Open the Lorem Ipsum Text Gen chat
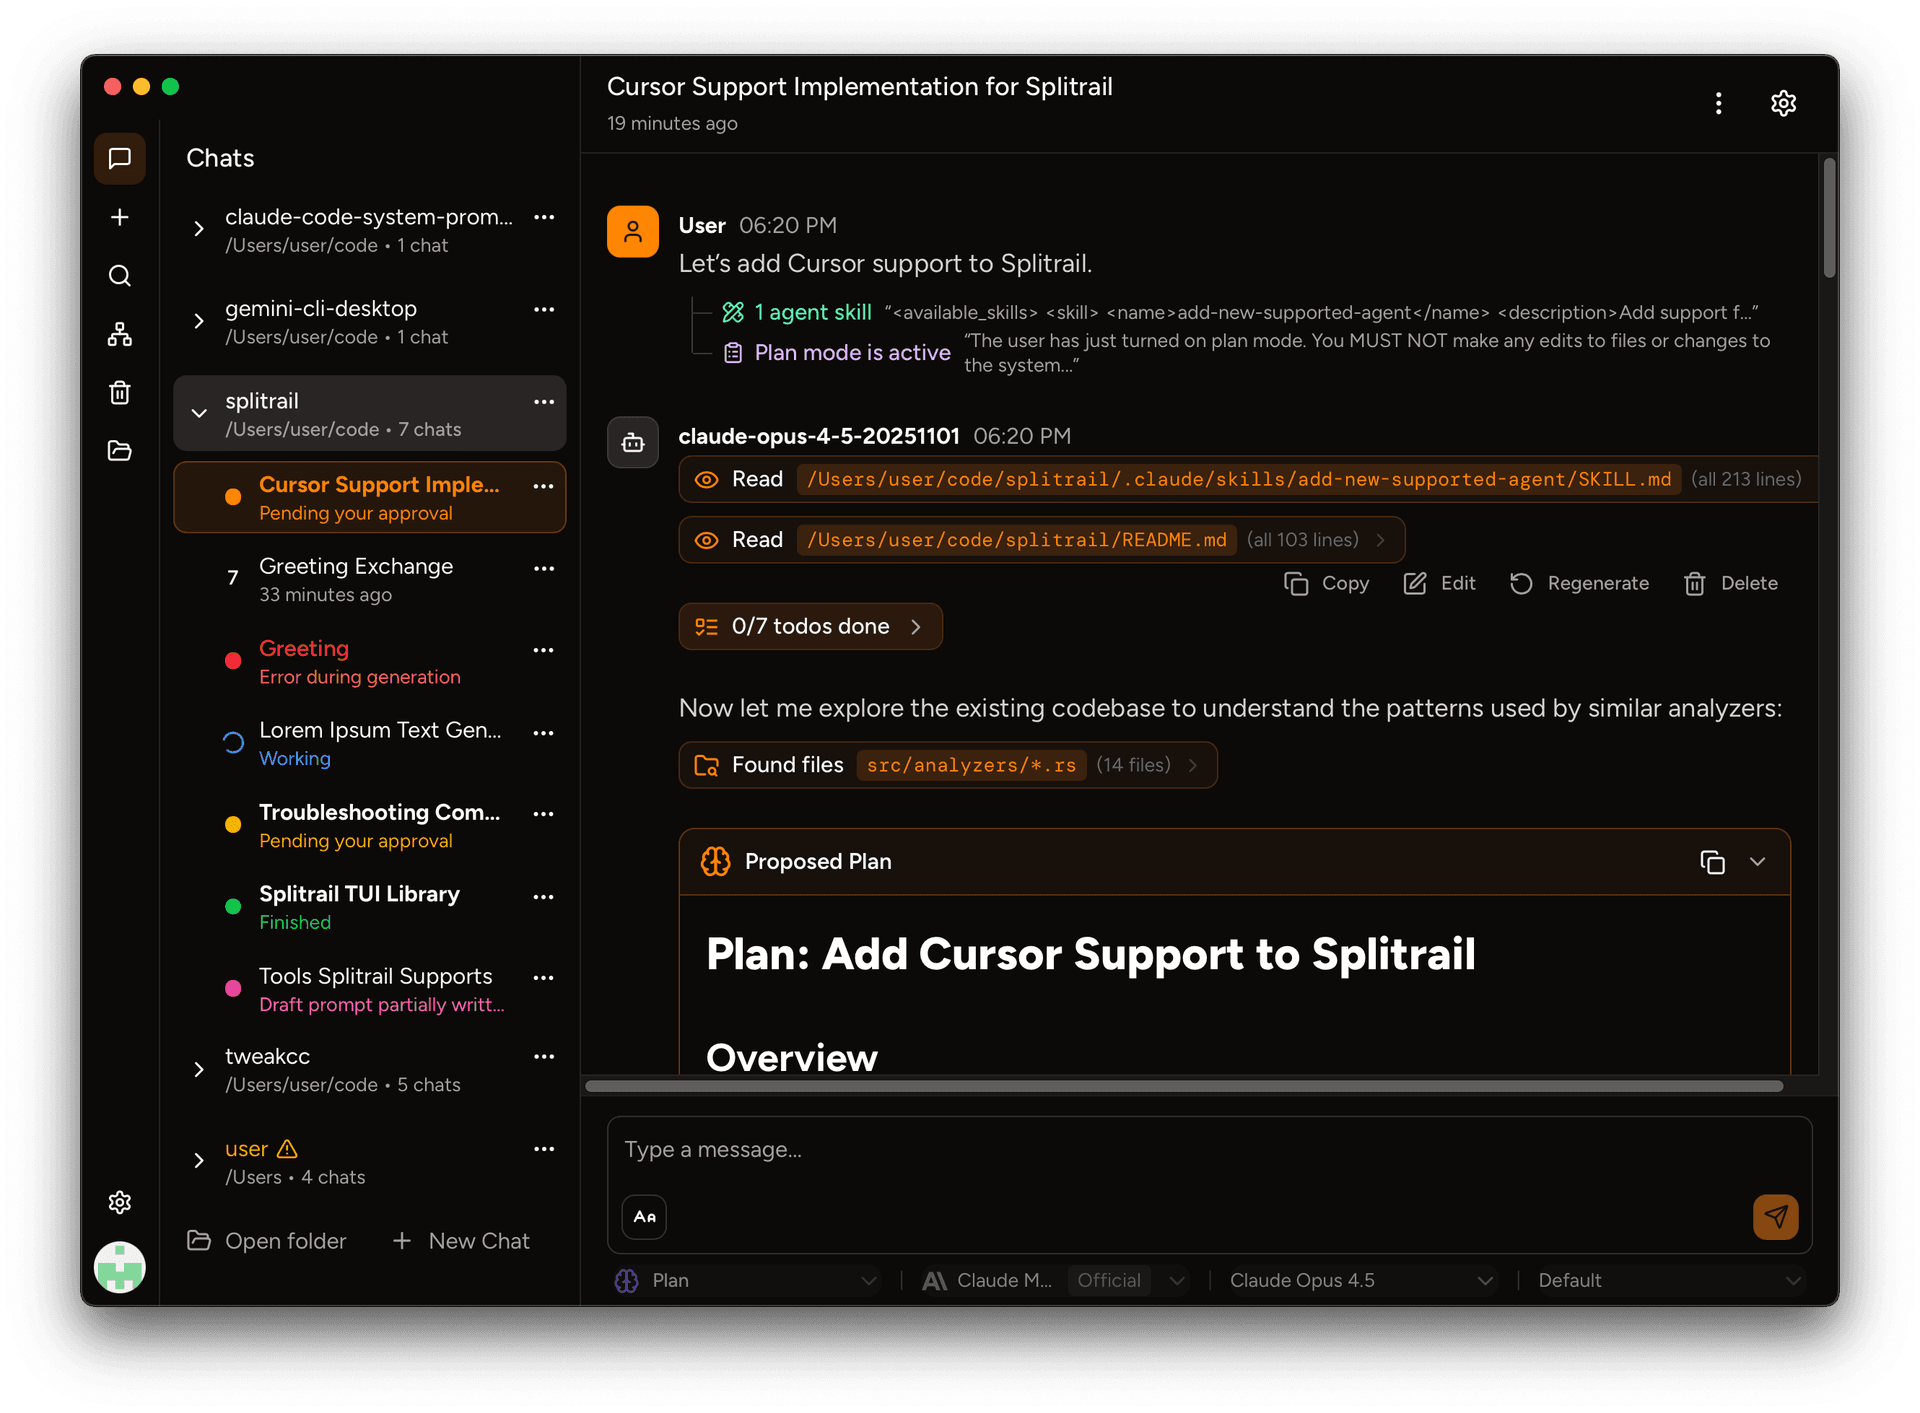1920x1413 pixels. (369, 744)
